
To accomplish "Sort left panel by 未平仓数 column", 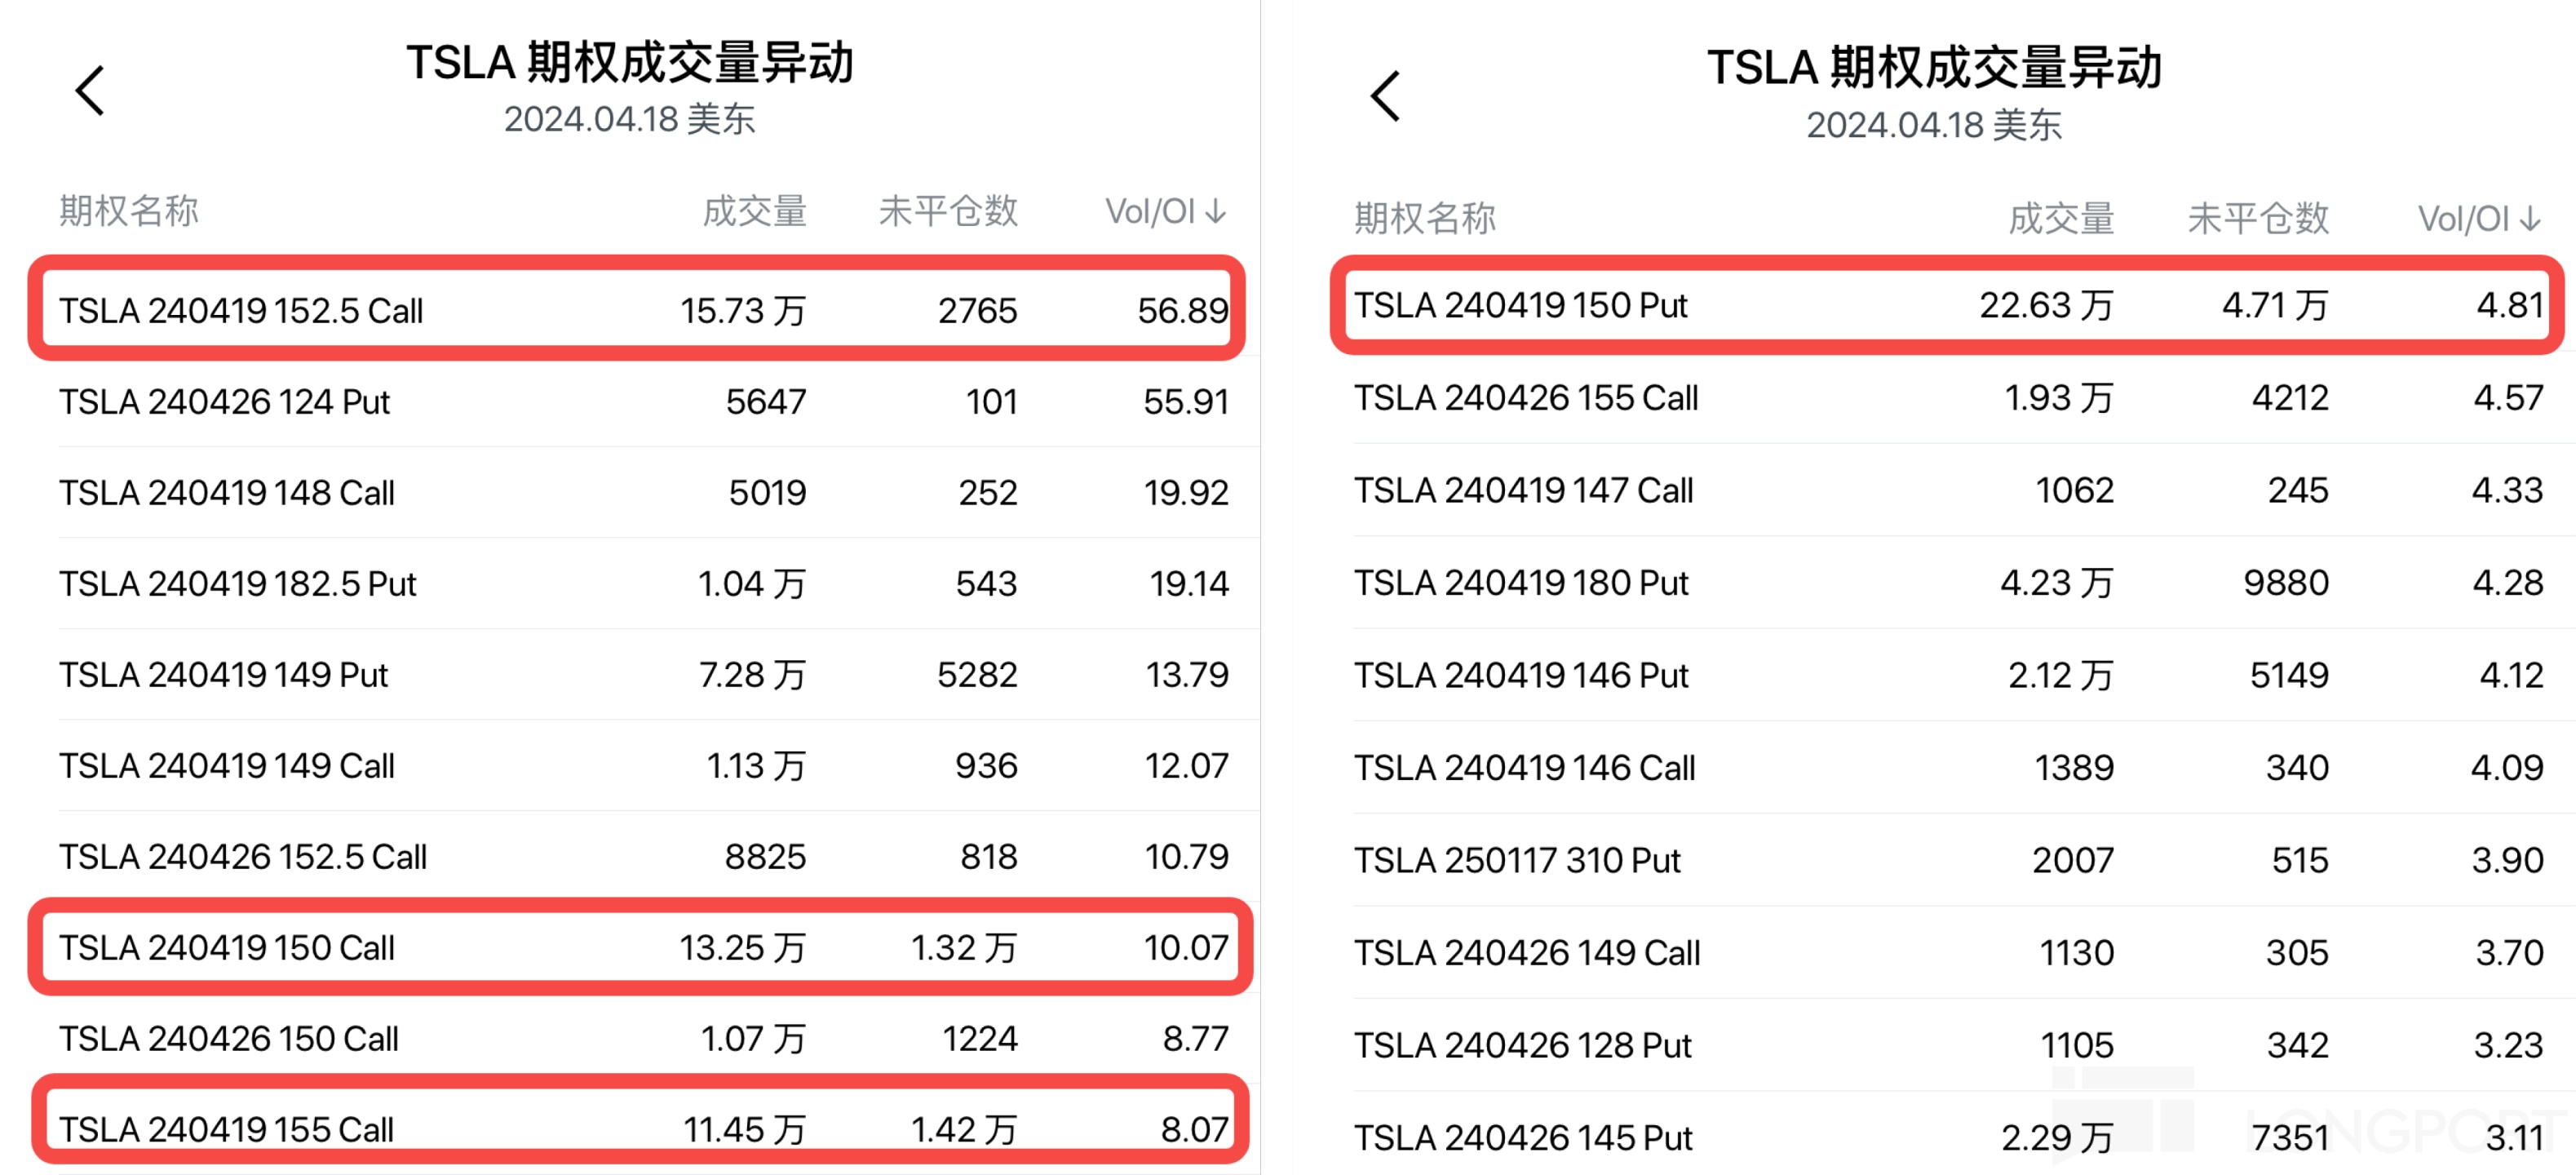I will pos(947,211).
